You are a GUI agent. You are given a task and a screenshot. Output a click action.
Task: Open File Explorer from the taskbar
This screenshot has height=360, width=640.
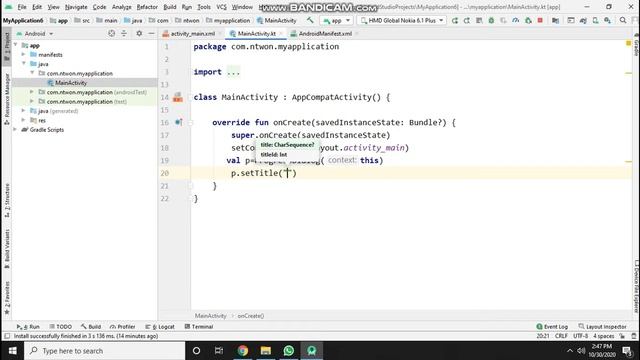pyautogui.click(x=266, y=351)
